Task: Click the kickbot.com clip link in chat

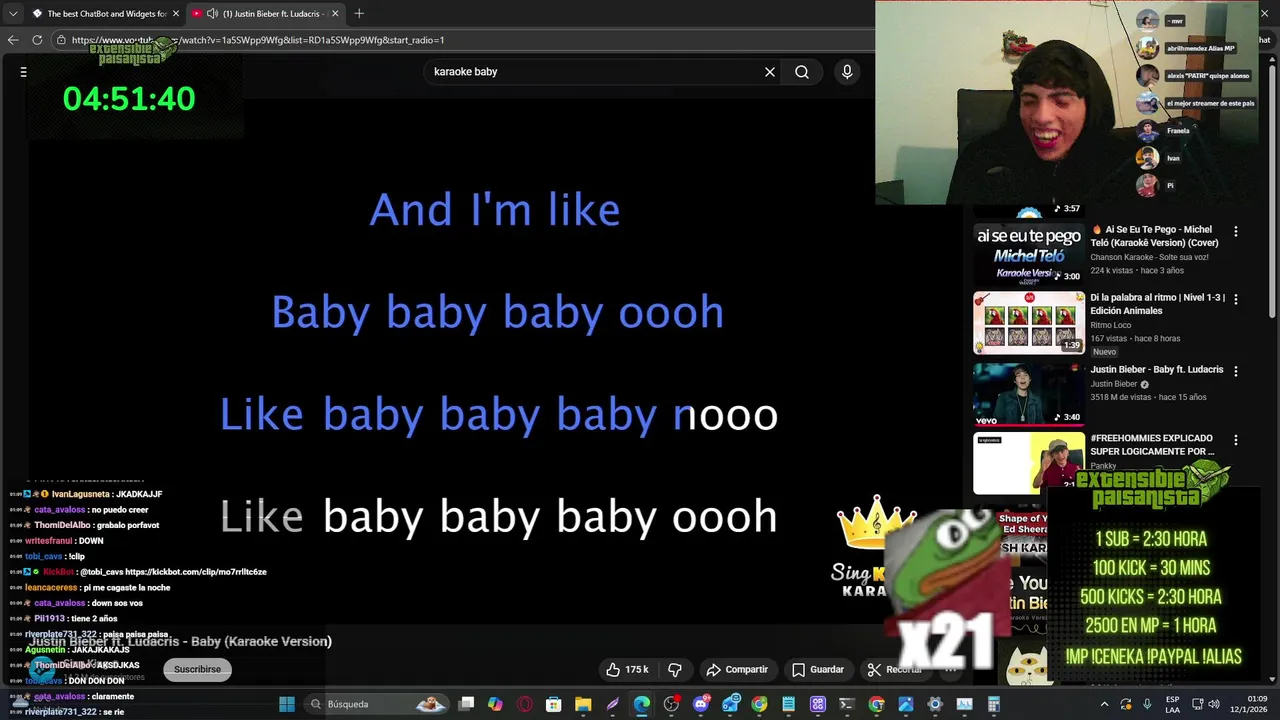Action: tap(195, 572)
